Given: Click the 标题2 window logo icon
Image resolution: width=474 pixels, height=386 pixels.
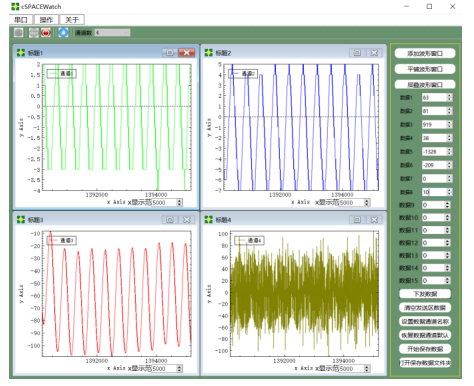Looking at the screenshot, I should pyautogui.click(x=209, y=53).
